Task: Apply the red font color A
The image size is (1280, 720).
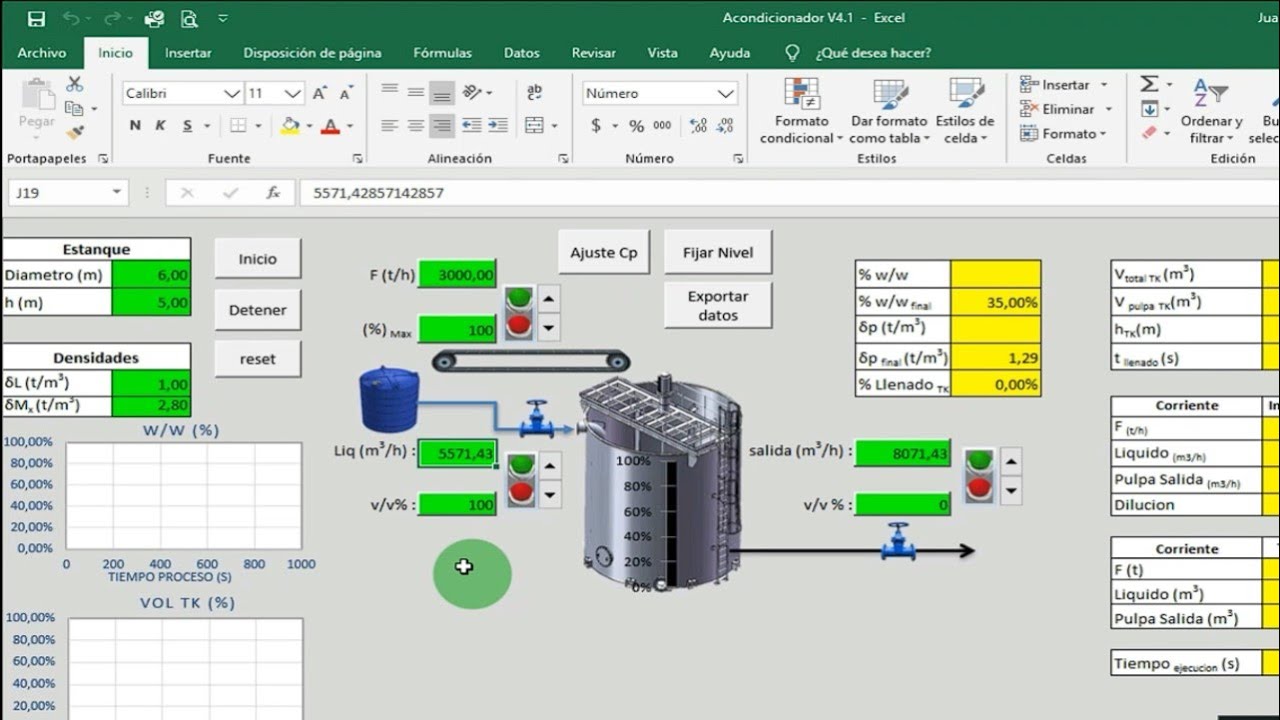Action: pos(330,126)
